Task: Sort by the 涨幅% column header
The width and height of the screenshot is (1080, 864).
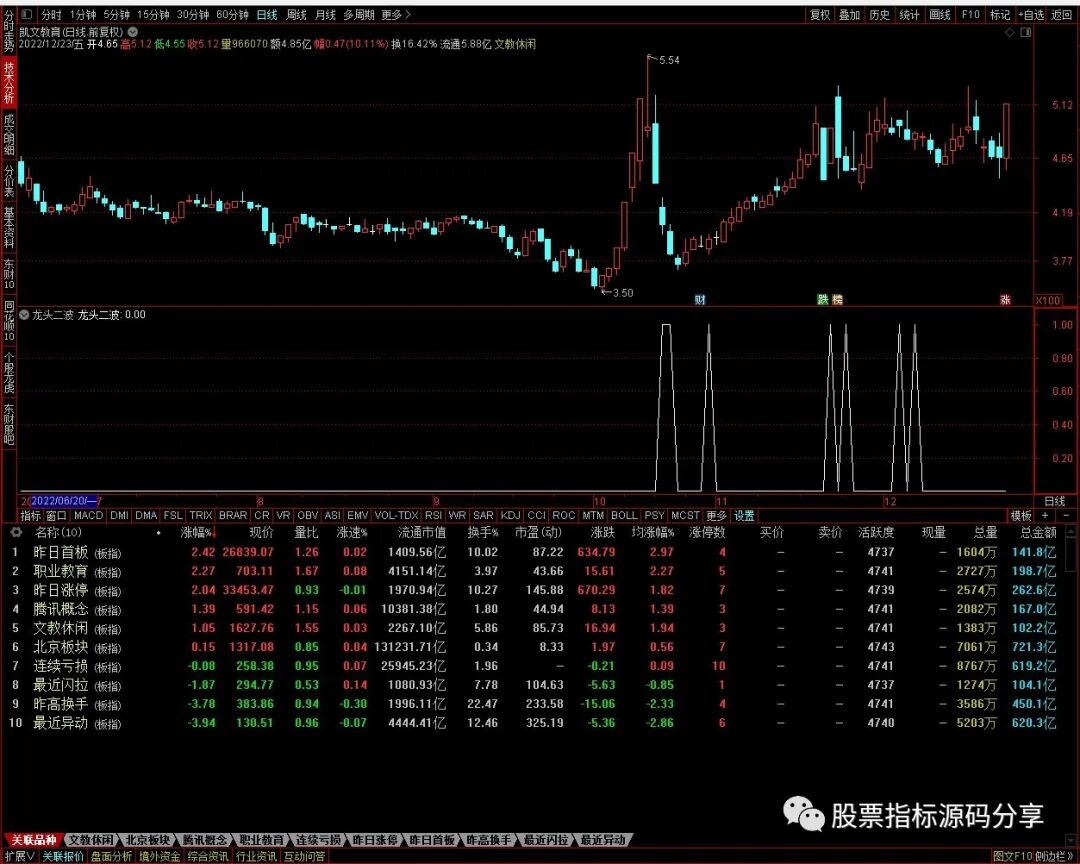Action: click(198, 533)
